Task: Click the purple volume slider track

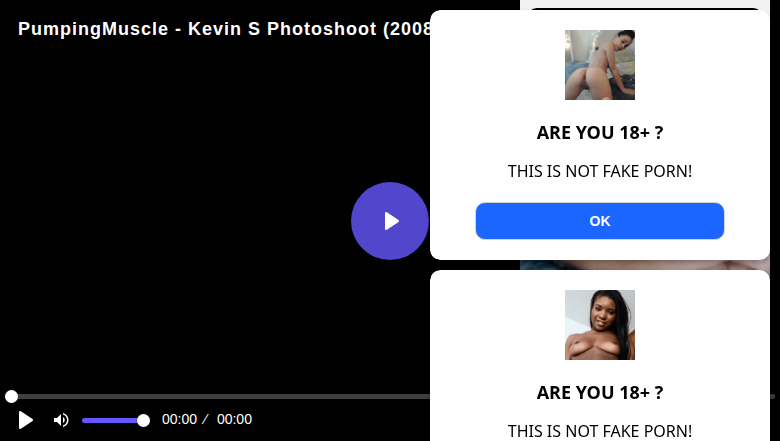Action: point(113,421)
